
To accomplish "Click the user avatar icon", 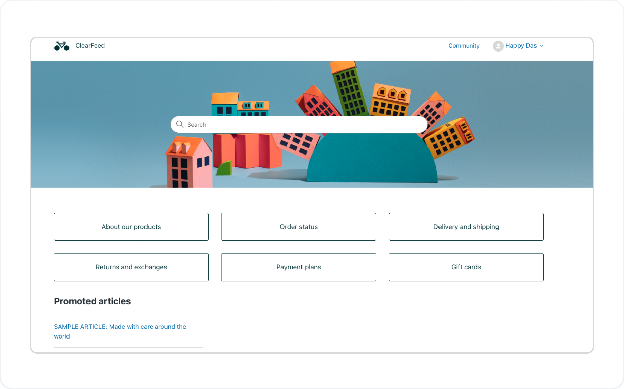I will [x=498, y=46].
